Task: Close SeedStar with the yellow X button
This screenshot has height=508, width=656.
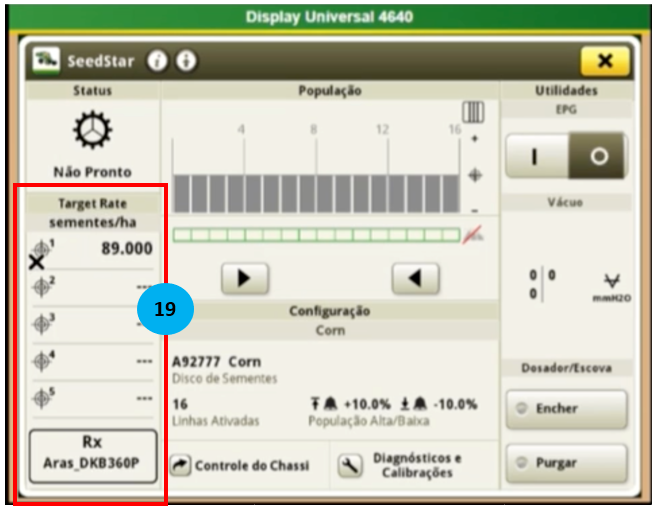Action: tap(604, 61)
